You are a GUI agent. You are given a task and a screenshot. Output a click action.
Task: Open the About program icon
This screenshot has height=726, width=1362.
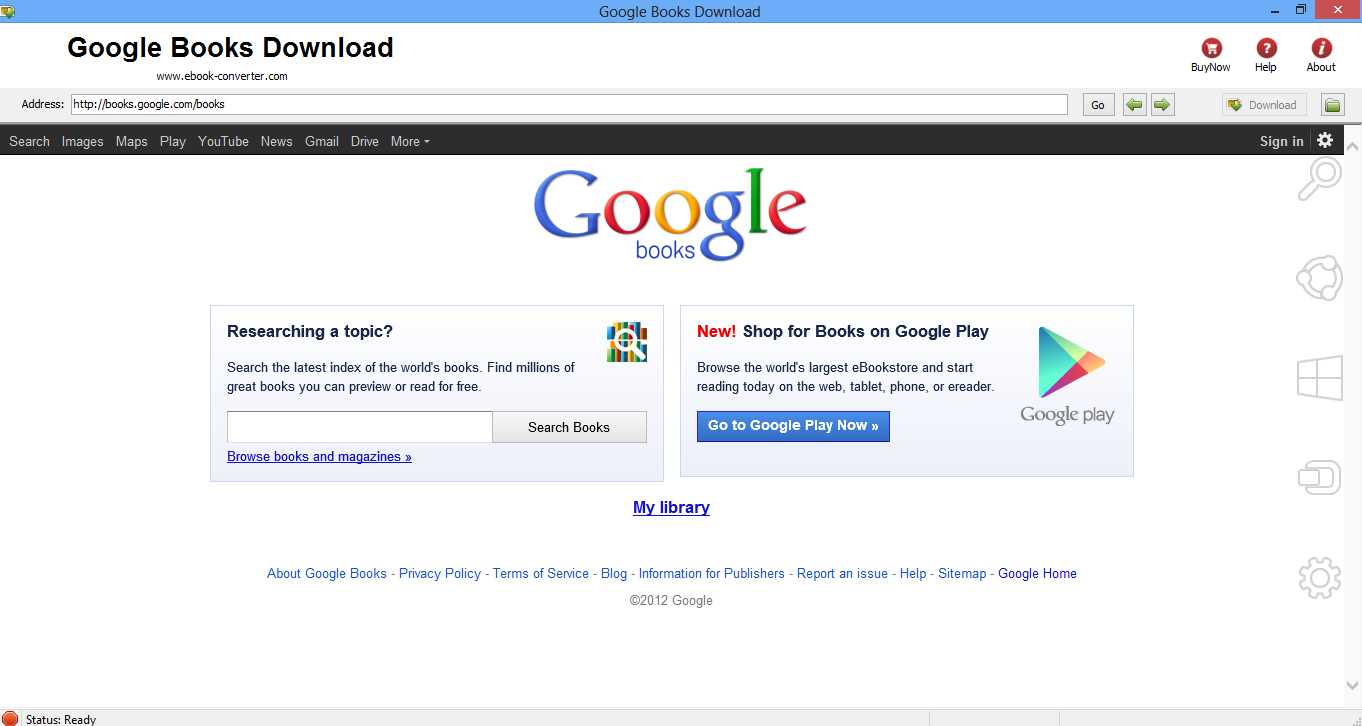click(1320, 48)
